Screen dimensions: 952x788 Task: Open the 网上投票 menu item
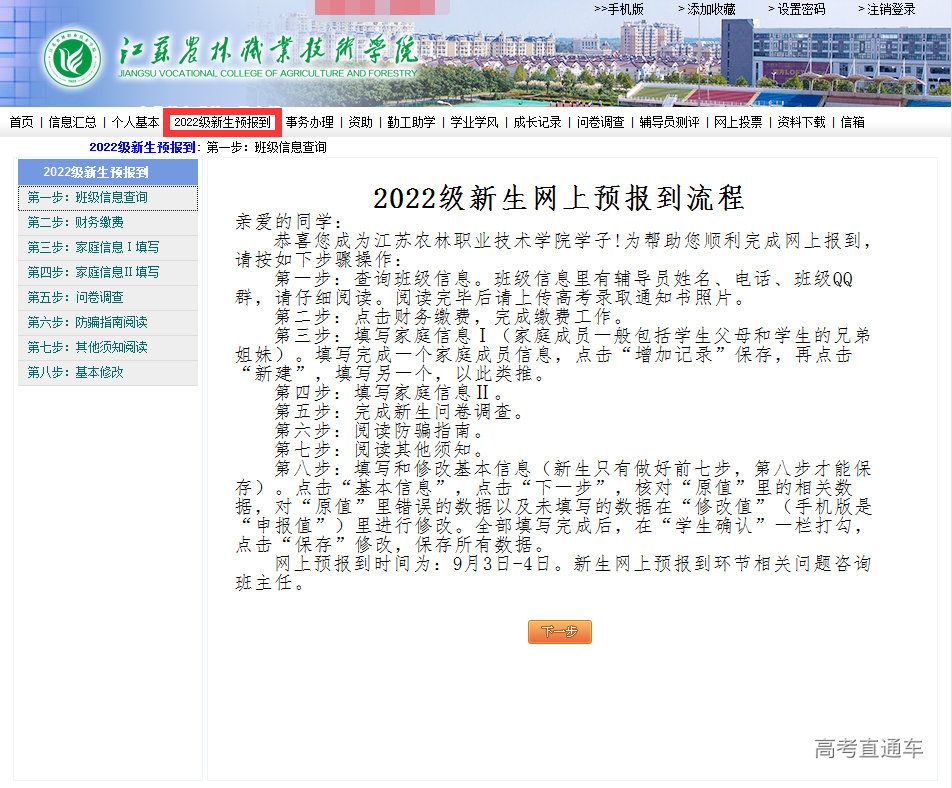tap(738, 122)
